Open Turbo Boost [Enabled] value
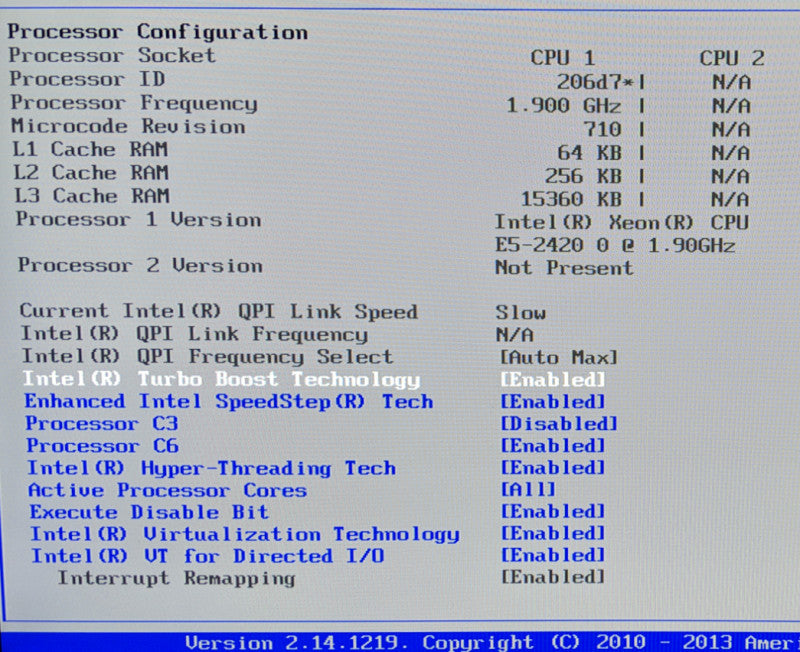 pos(553,380)
